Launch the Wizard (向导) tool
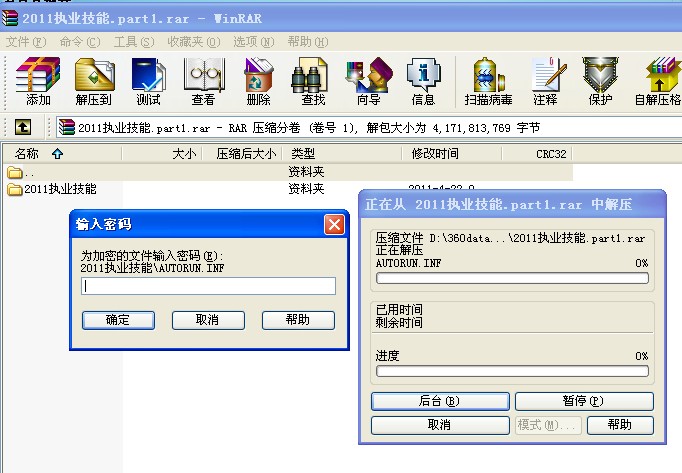 click(368, 81)
